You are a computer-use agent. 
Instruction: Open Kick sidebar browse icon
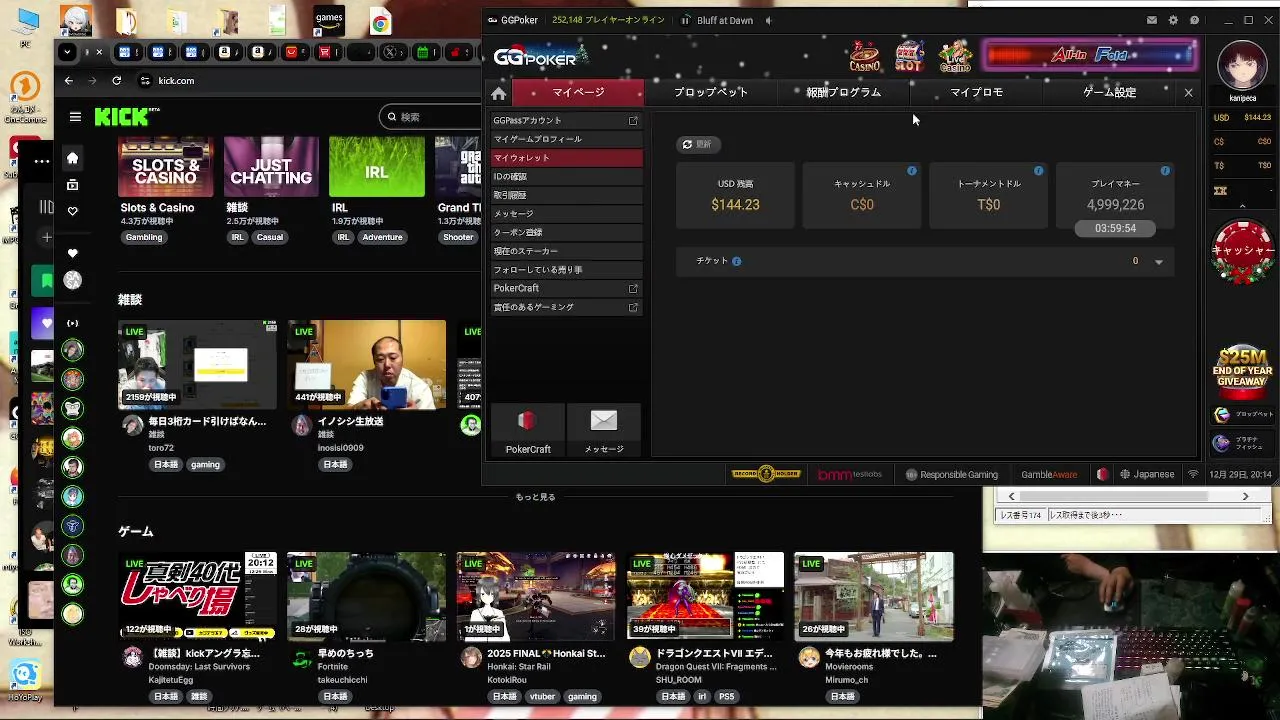click(x=72, y=185)
